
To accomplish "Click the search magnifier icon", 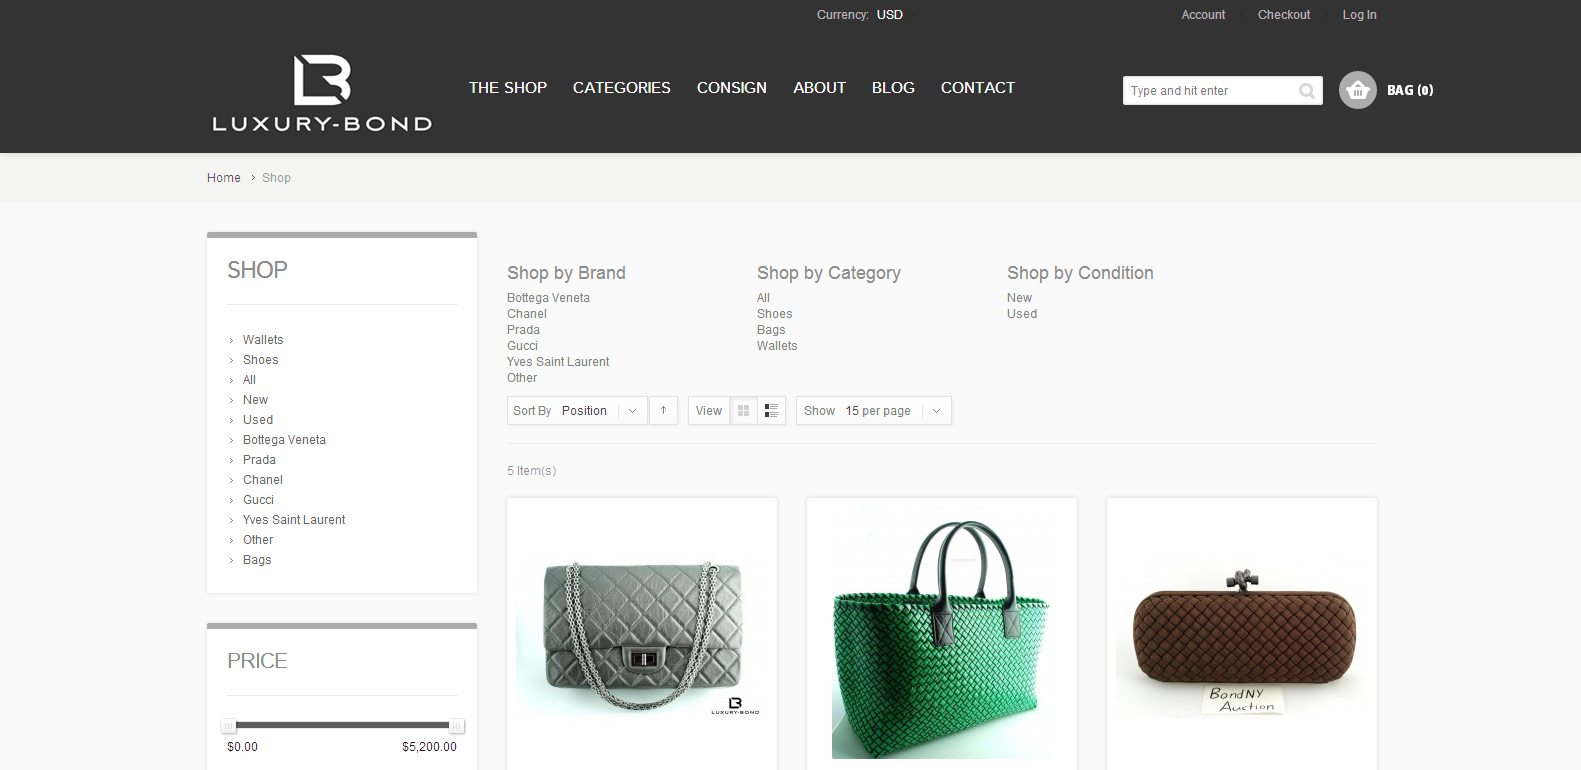I will pyautogui.click(x=1307, y=91).
